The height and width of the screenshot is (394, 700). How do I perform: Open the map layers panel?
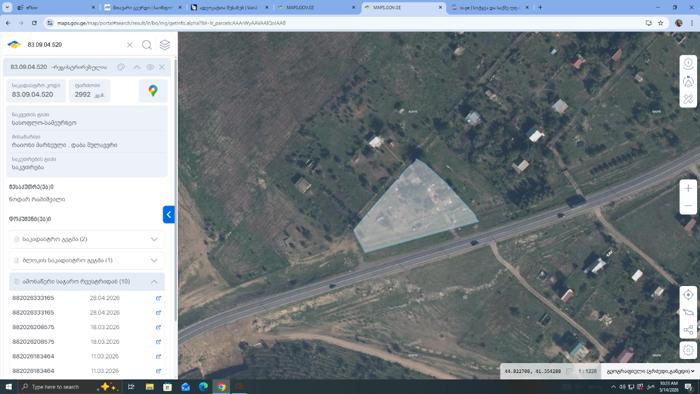165,45
